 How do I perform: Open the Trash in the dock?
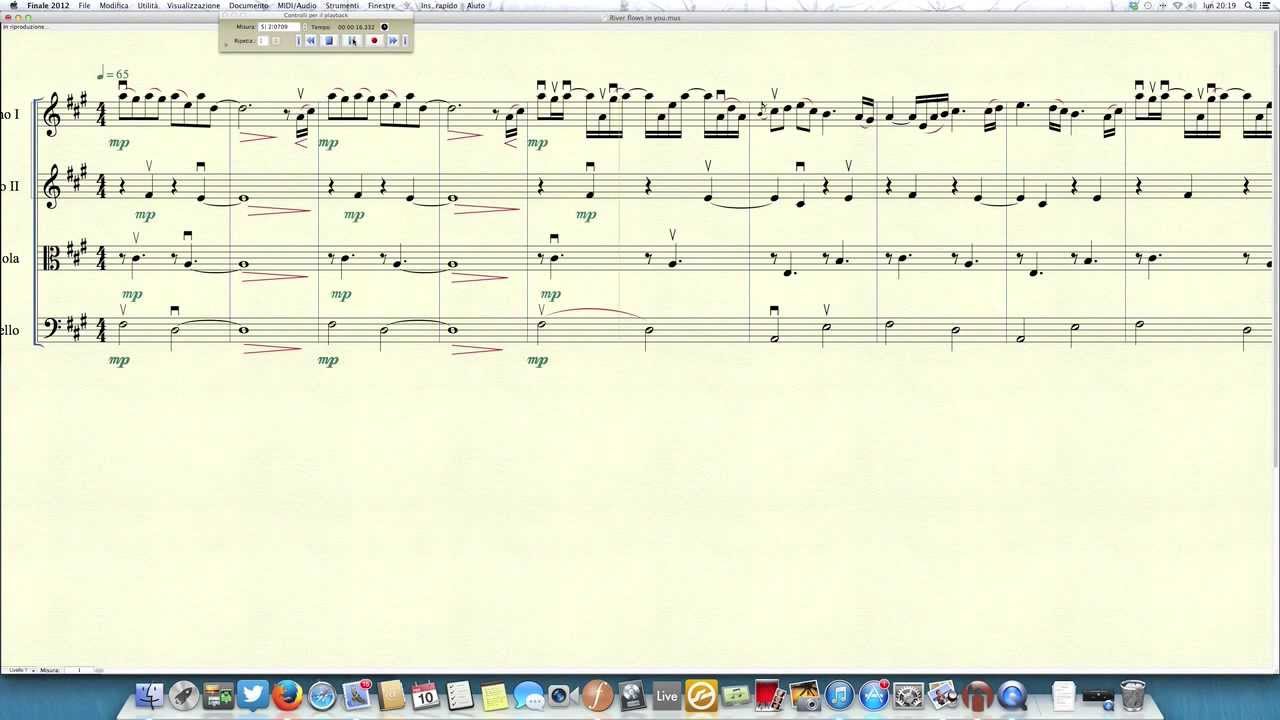(x=1132, y=695)
